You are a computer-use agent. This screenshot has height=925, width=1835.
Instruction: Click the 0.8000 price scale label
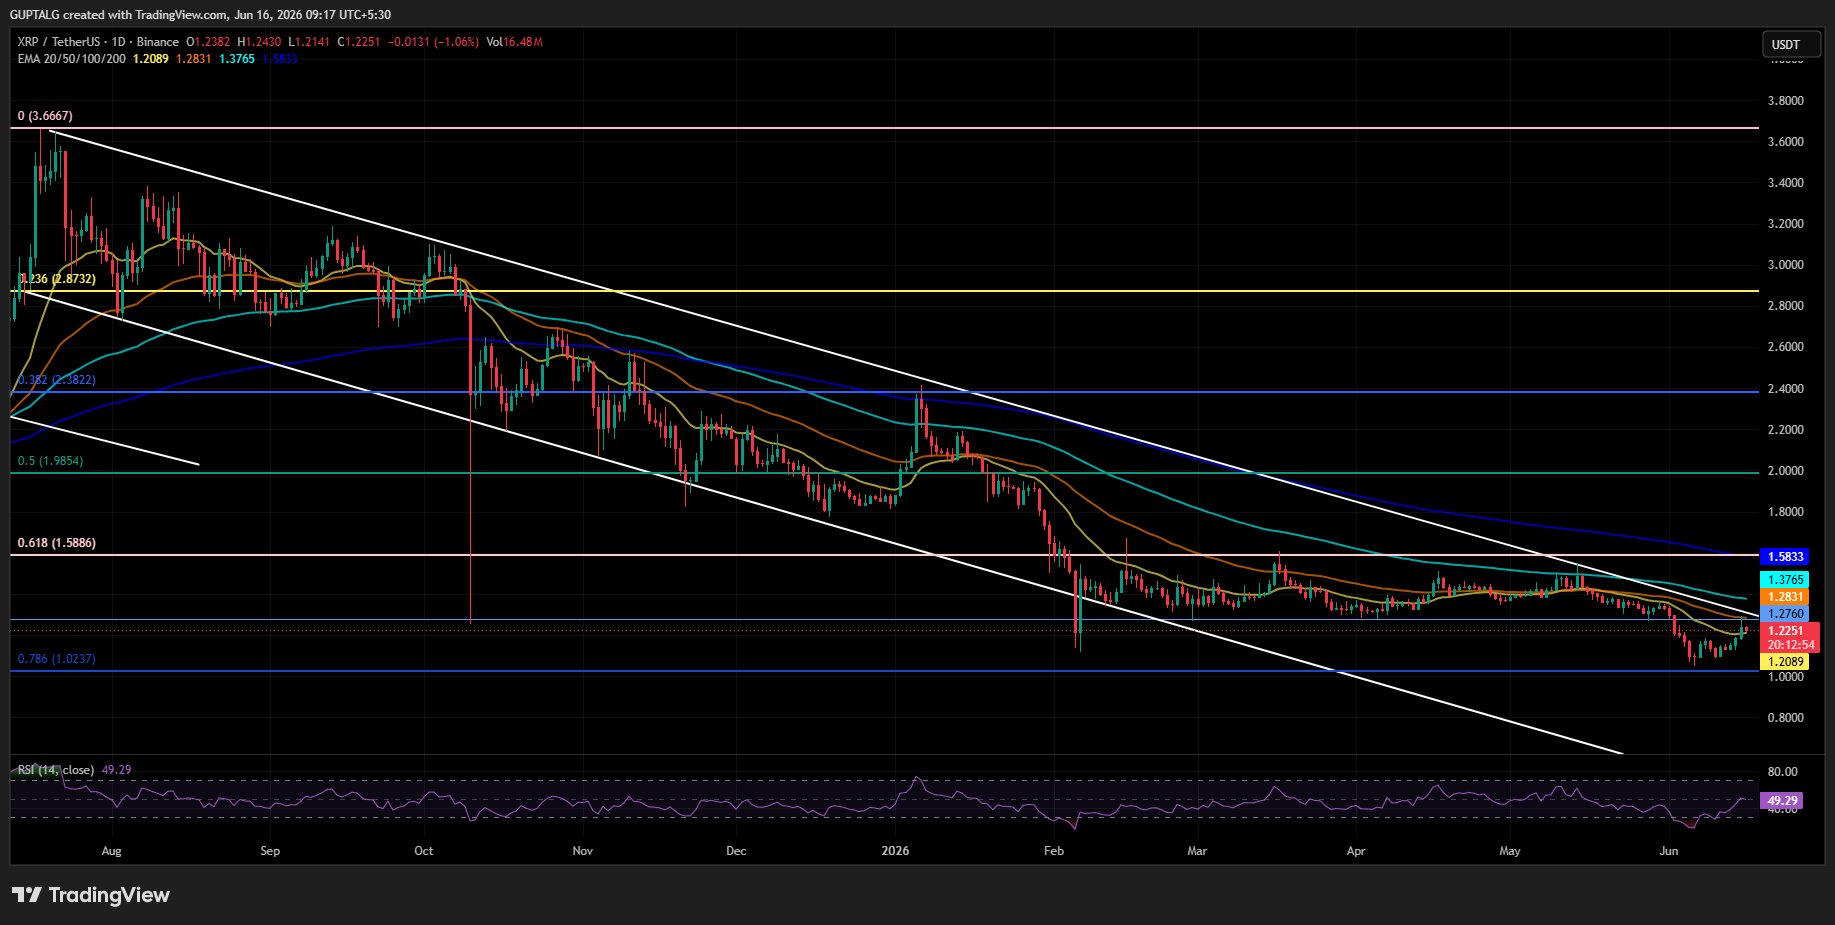[1786, 718]
